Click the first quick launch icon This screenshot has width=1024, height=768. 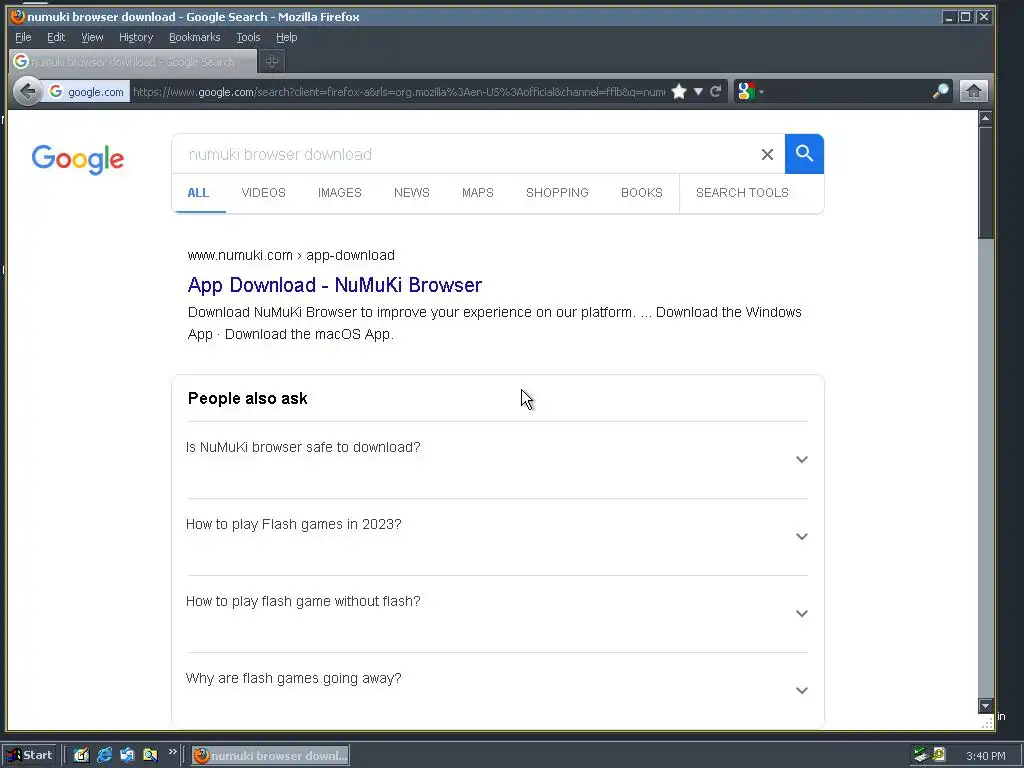point(81,756)
